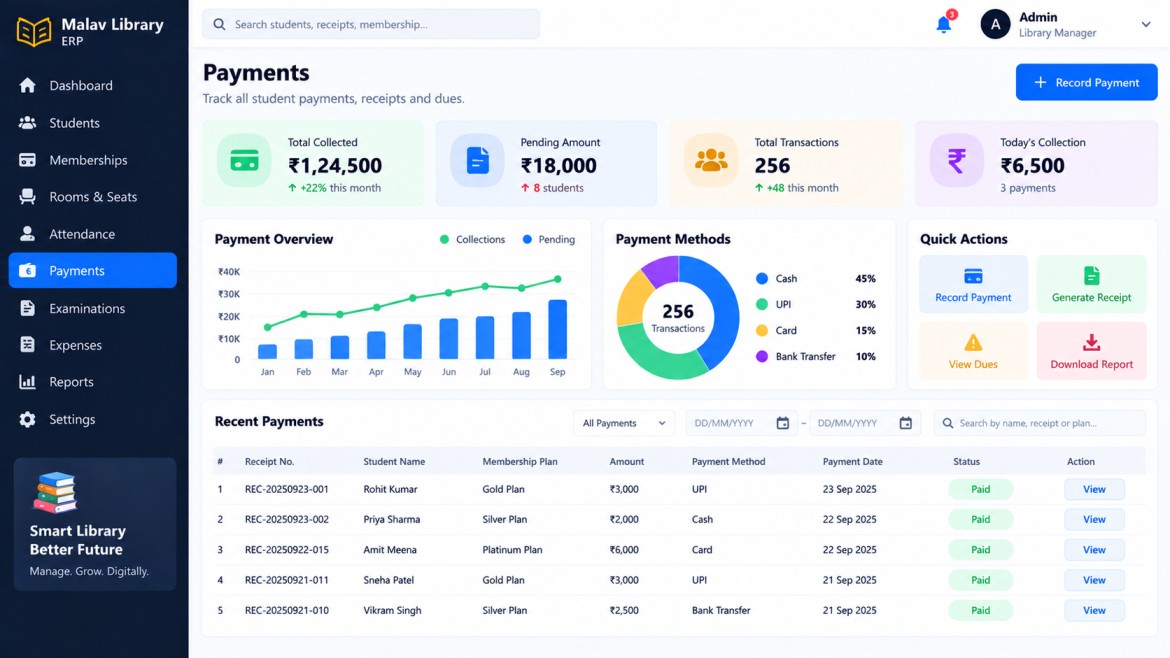Click the Today's Collection rupee icon
Image resolution: width=1170 pixels, height=658 pixels.
point(957,160)
